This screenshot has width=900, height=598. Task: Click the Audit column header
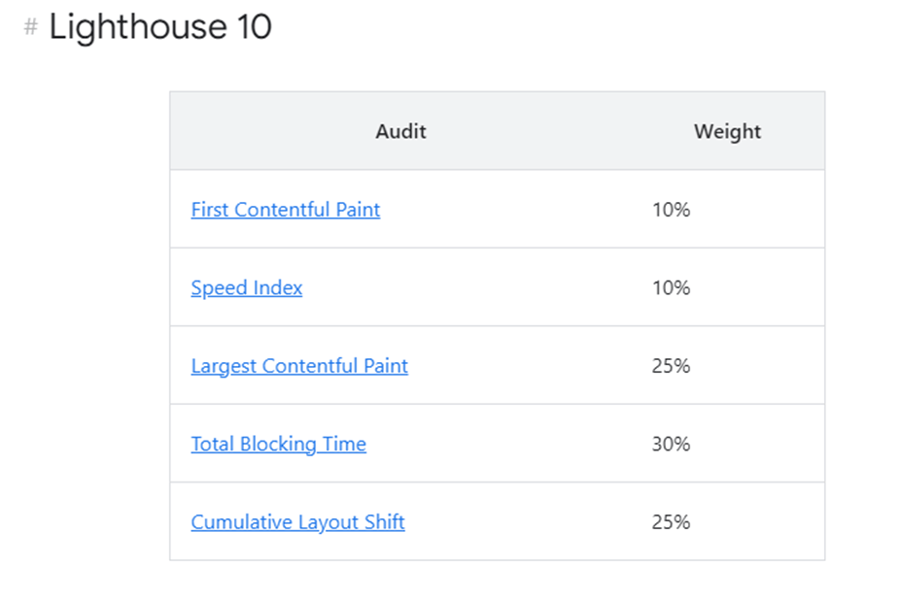400,131
